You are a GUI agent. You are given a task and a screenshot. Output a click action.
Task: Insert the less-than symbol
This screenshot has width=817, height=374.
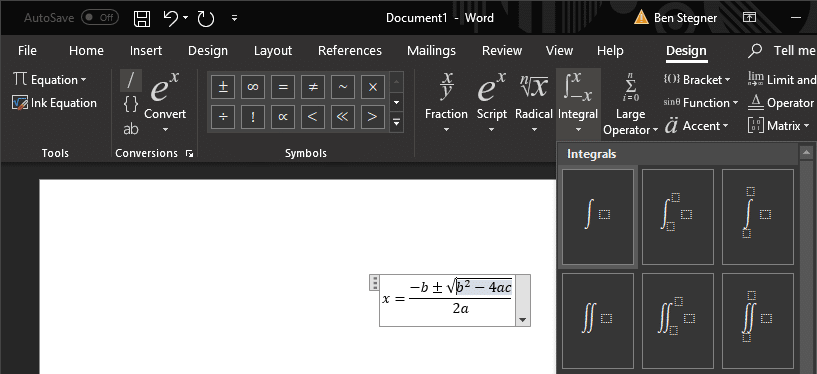313,117
